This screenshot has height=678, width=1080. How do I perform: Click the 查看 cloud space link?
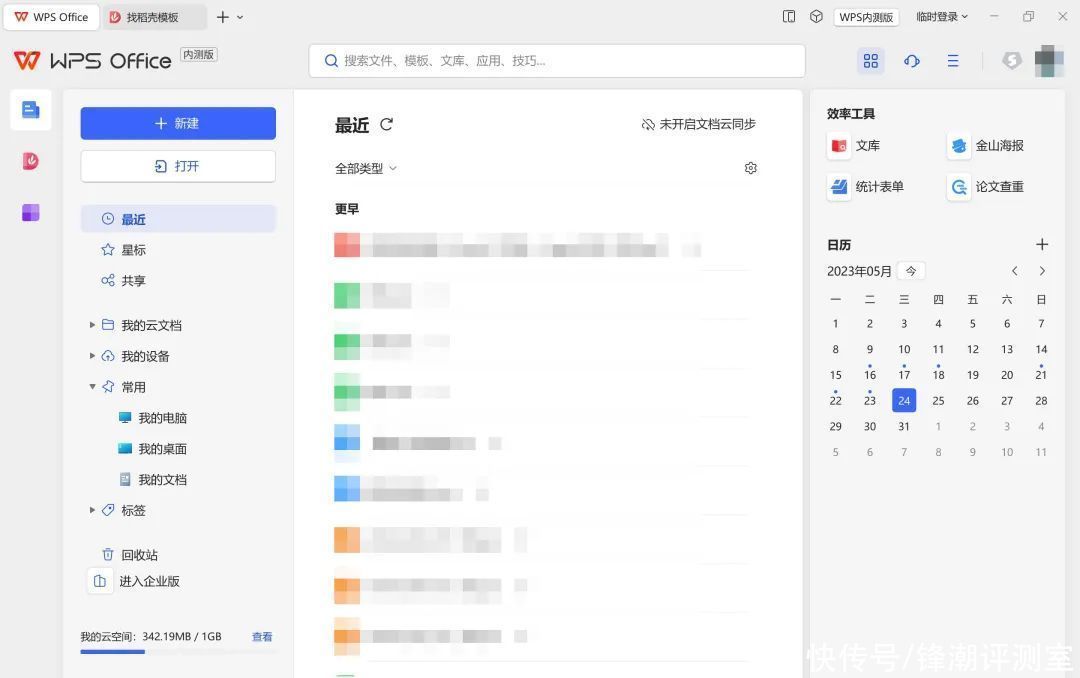pos(262,637)
